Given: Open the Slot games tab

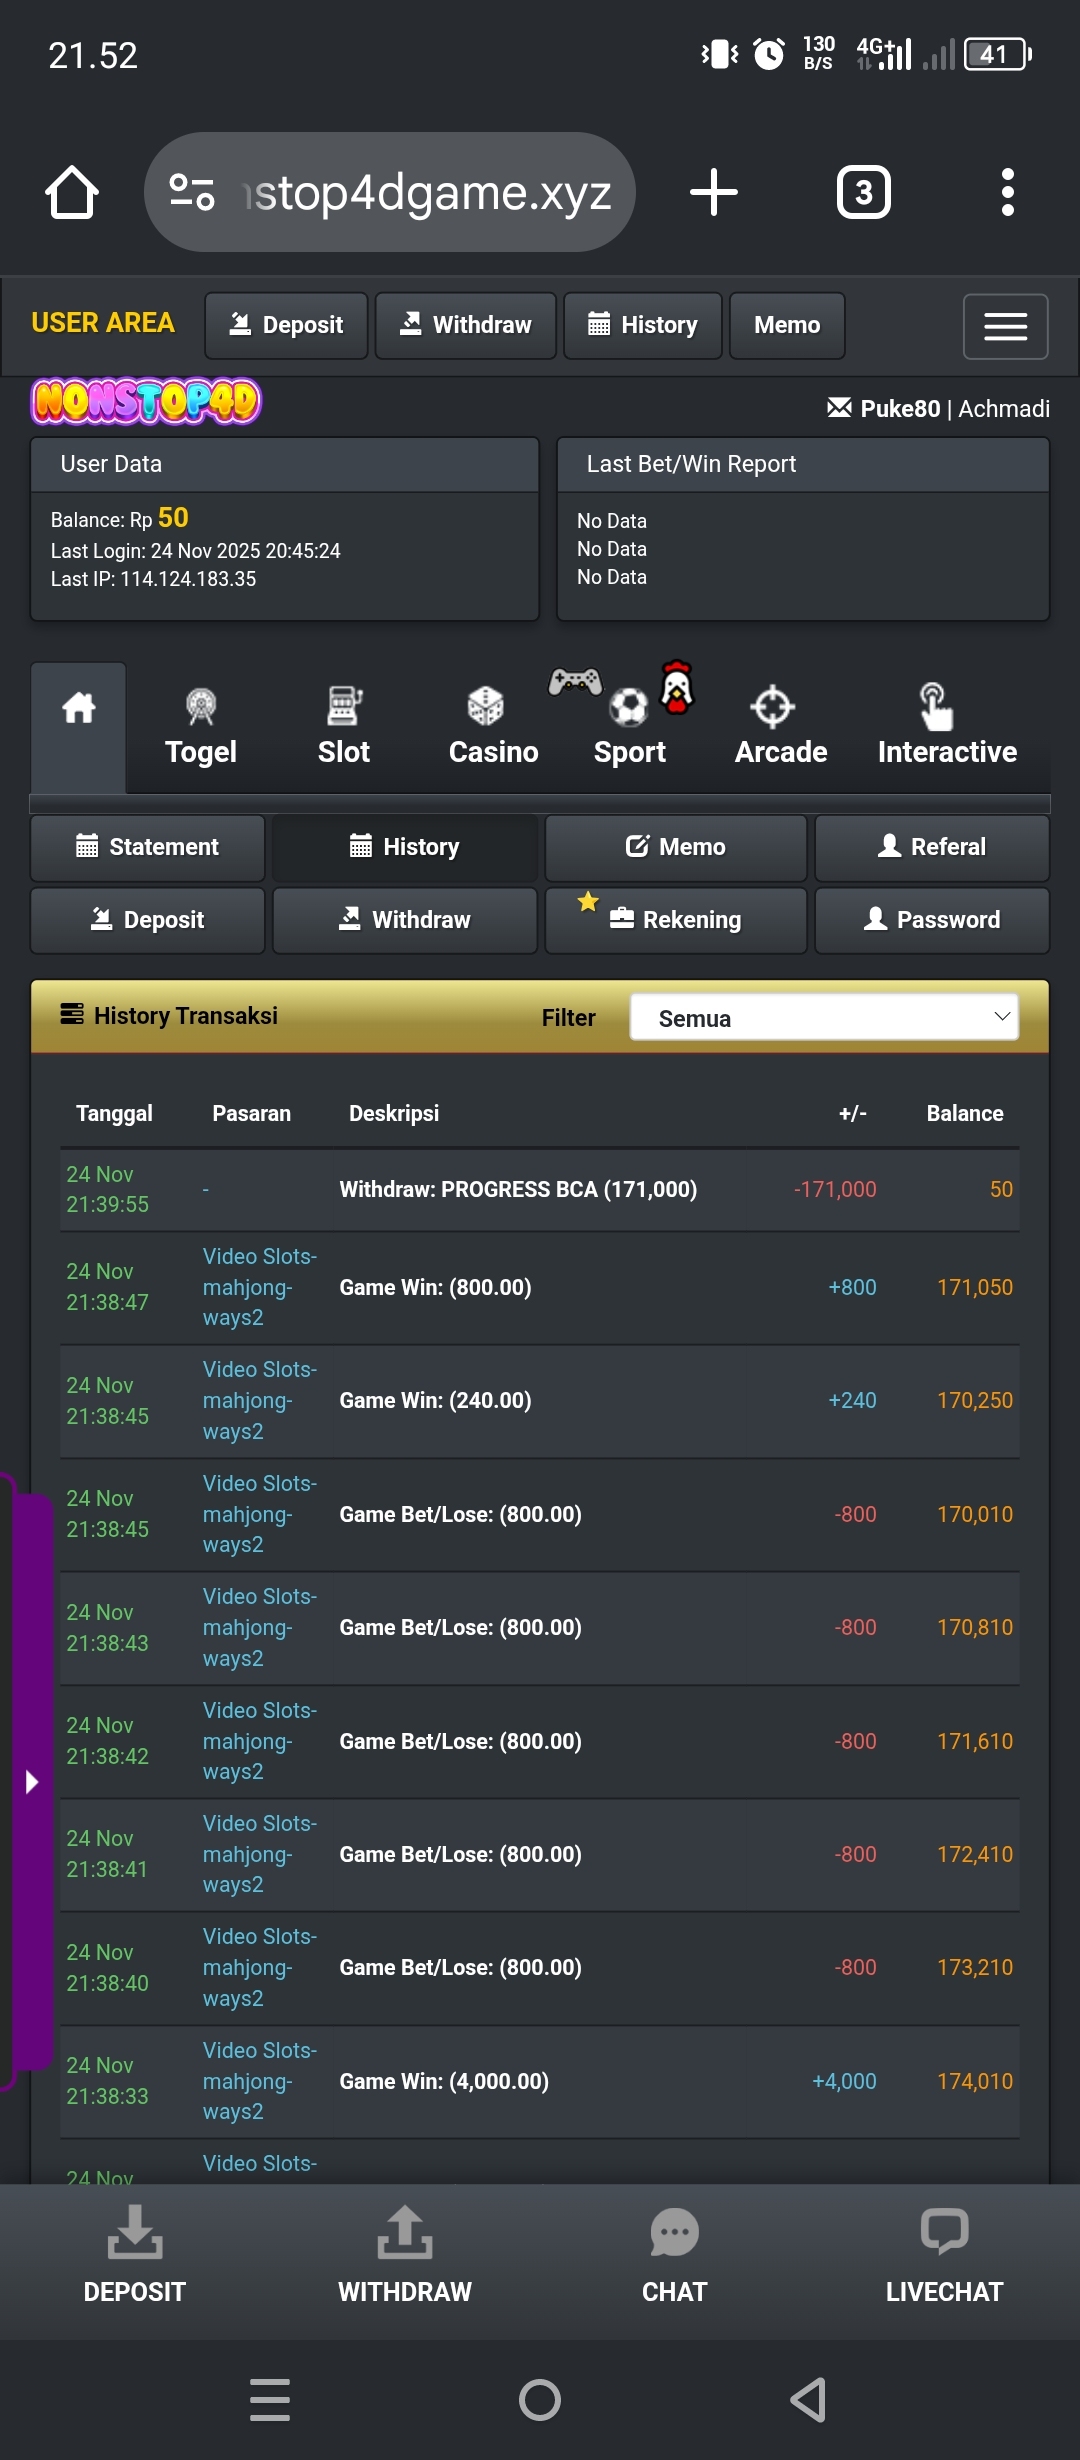Looking at the screenshot, I should pos(344,726).
